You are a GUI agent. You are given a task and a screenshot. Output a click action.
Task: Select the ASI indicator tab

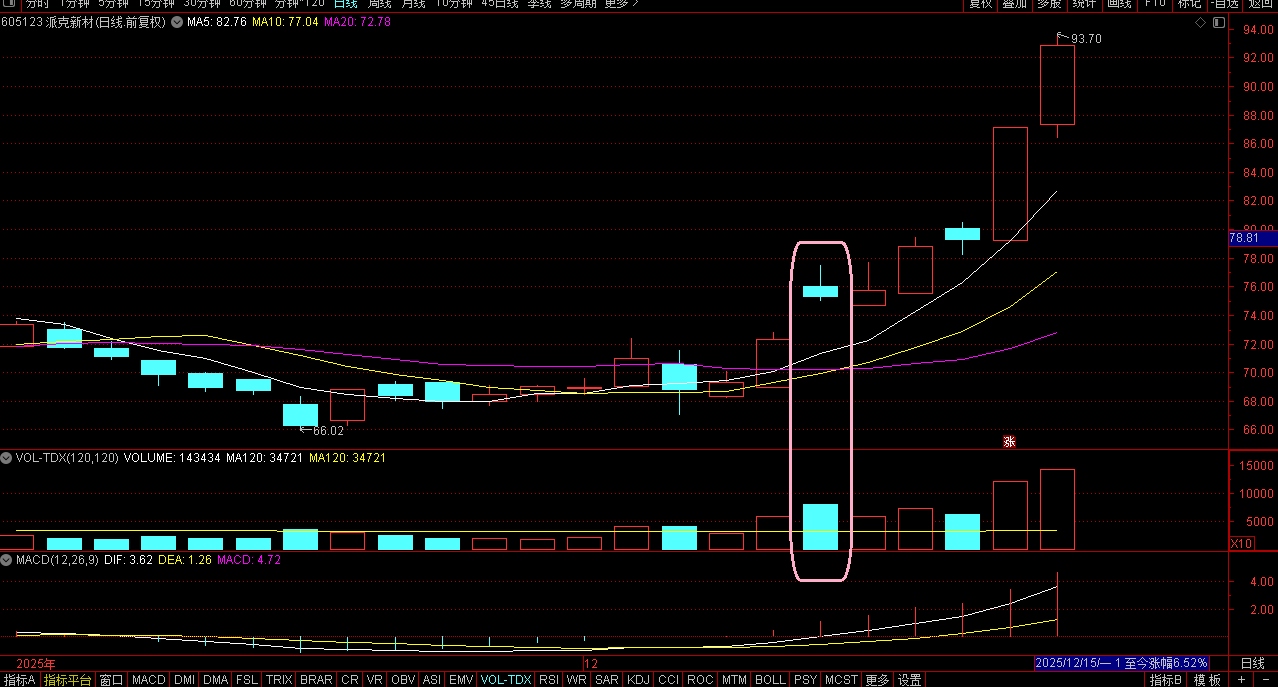[x=432, y=680]
